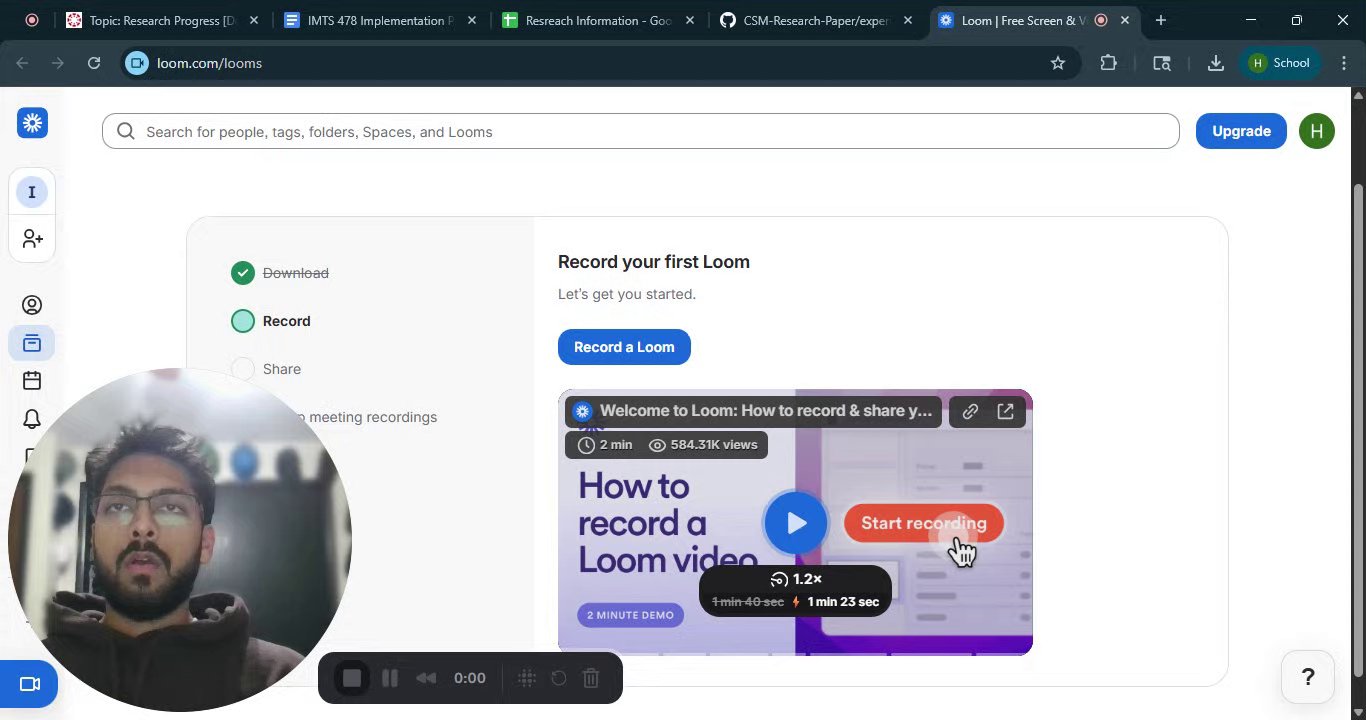Click the "Record your first Loom" heading
This screenshot has width=1366, height=720.
(654, 262)
